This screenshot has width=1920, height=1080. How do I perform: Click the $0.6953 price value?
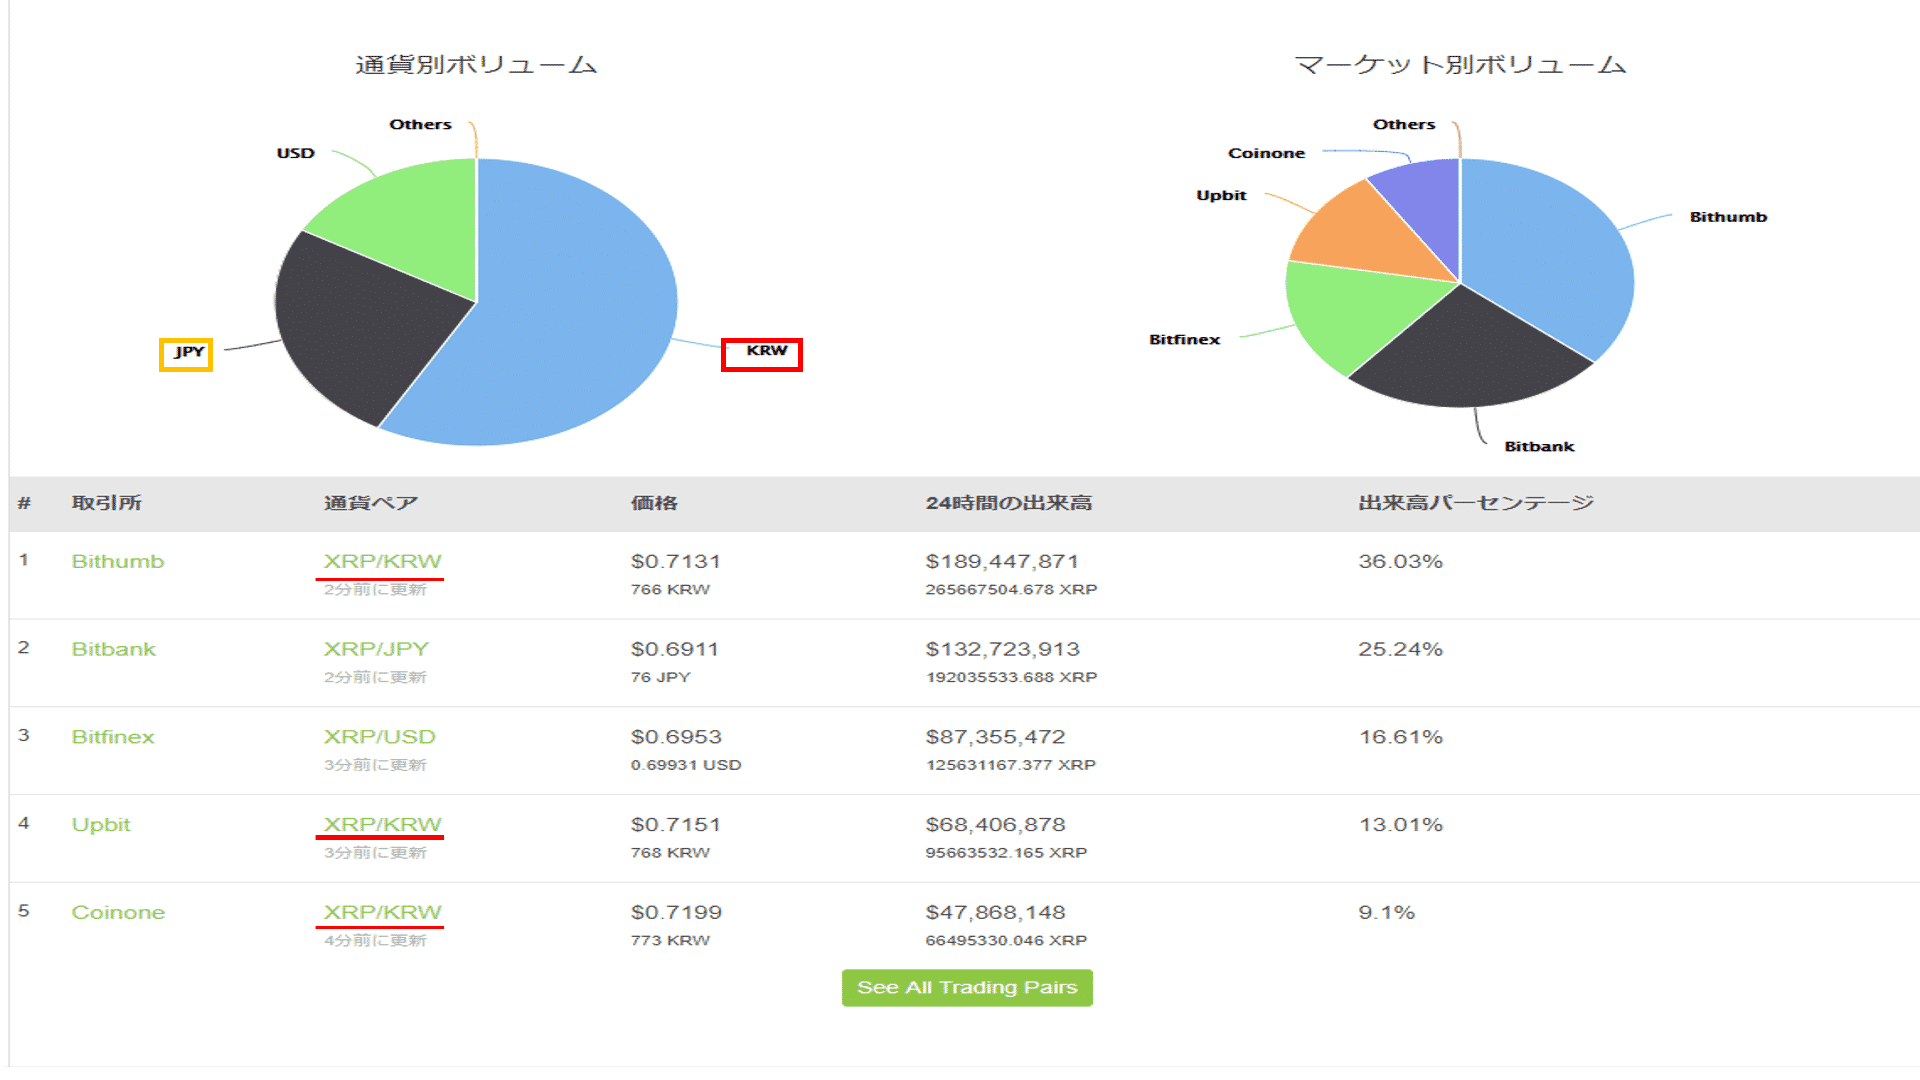[x=676, y=737]
